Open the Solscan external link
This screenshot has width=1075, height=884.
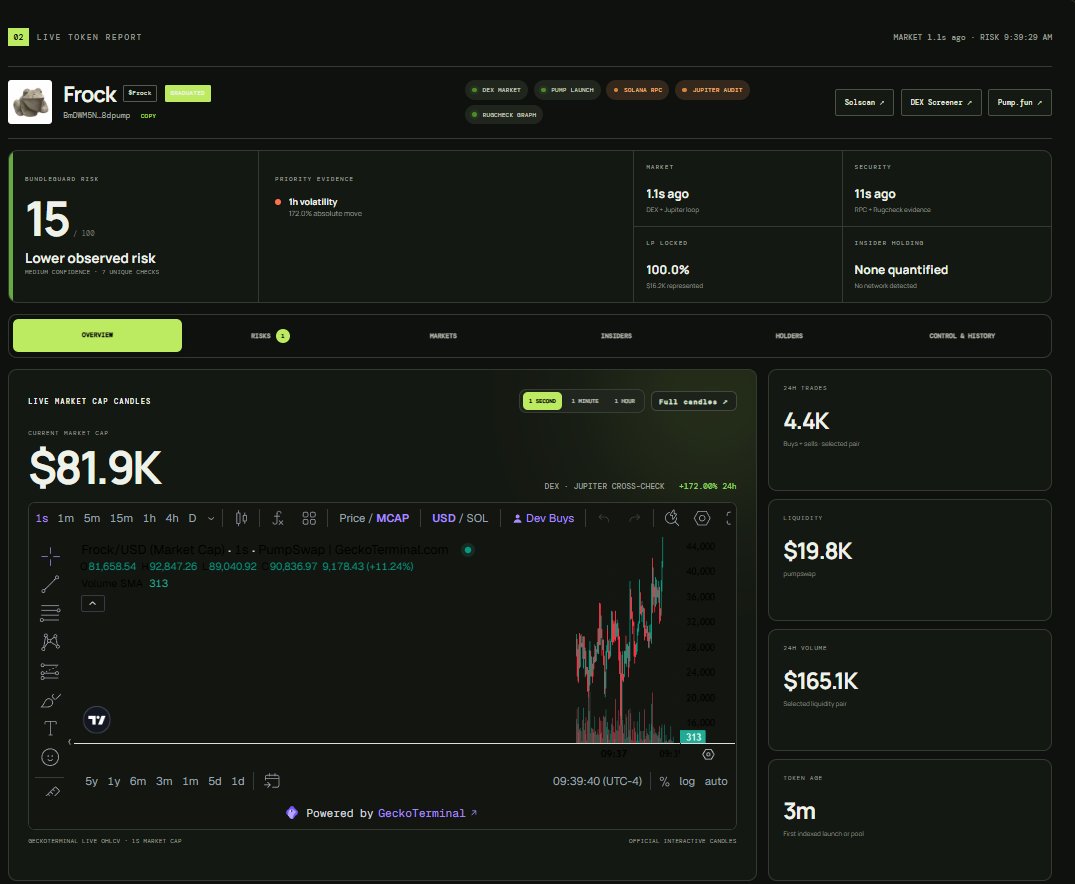click(x=864, y=102)
